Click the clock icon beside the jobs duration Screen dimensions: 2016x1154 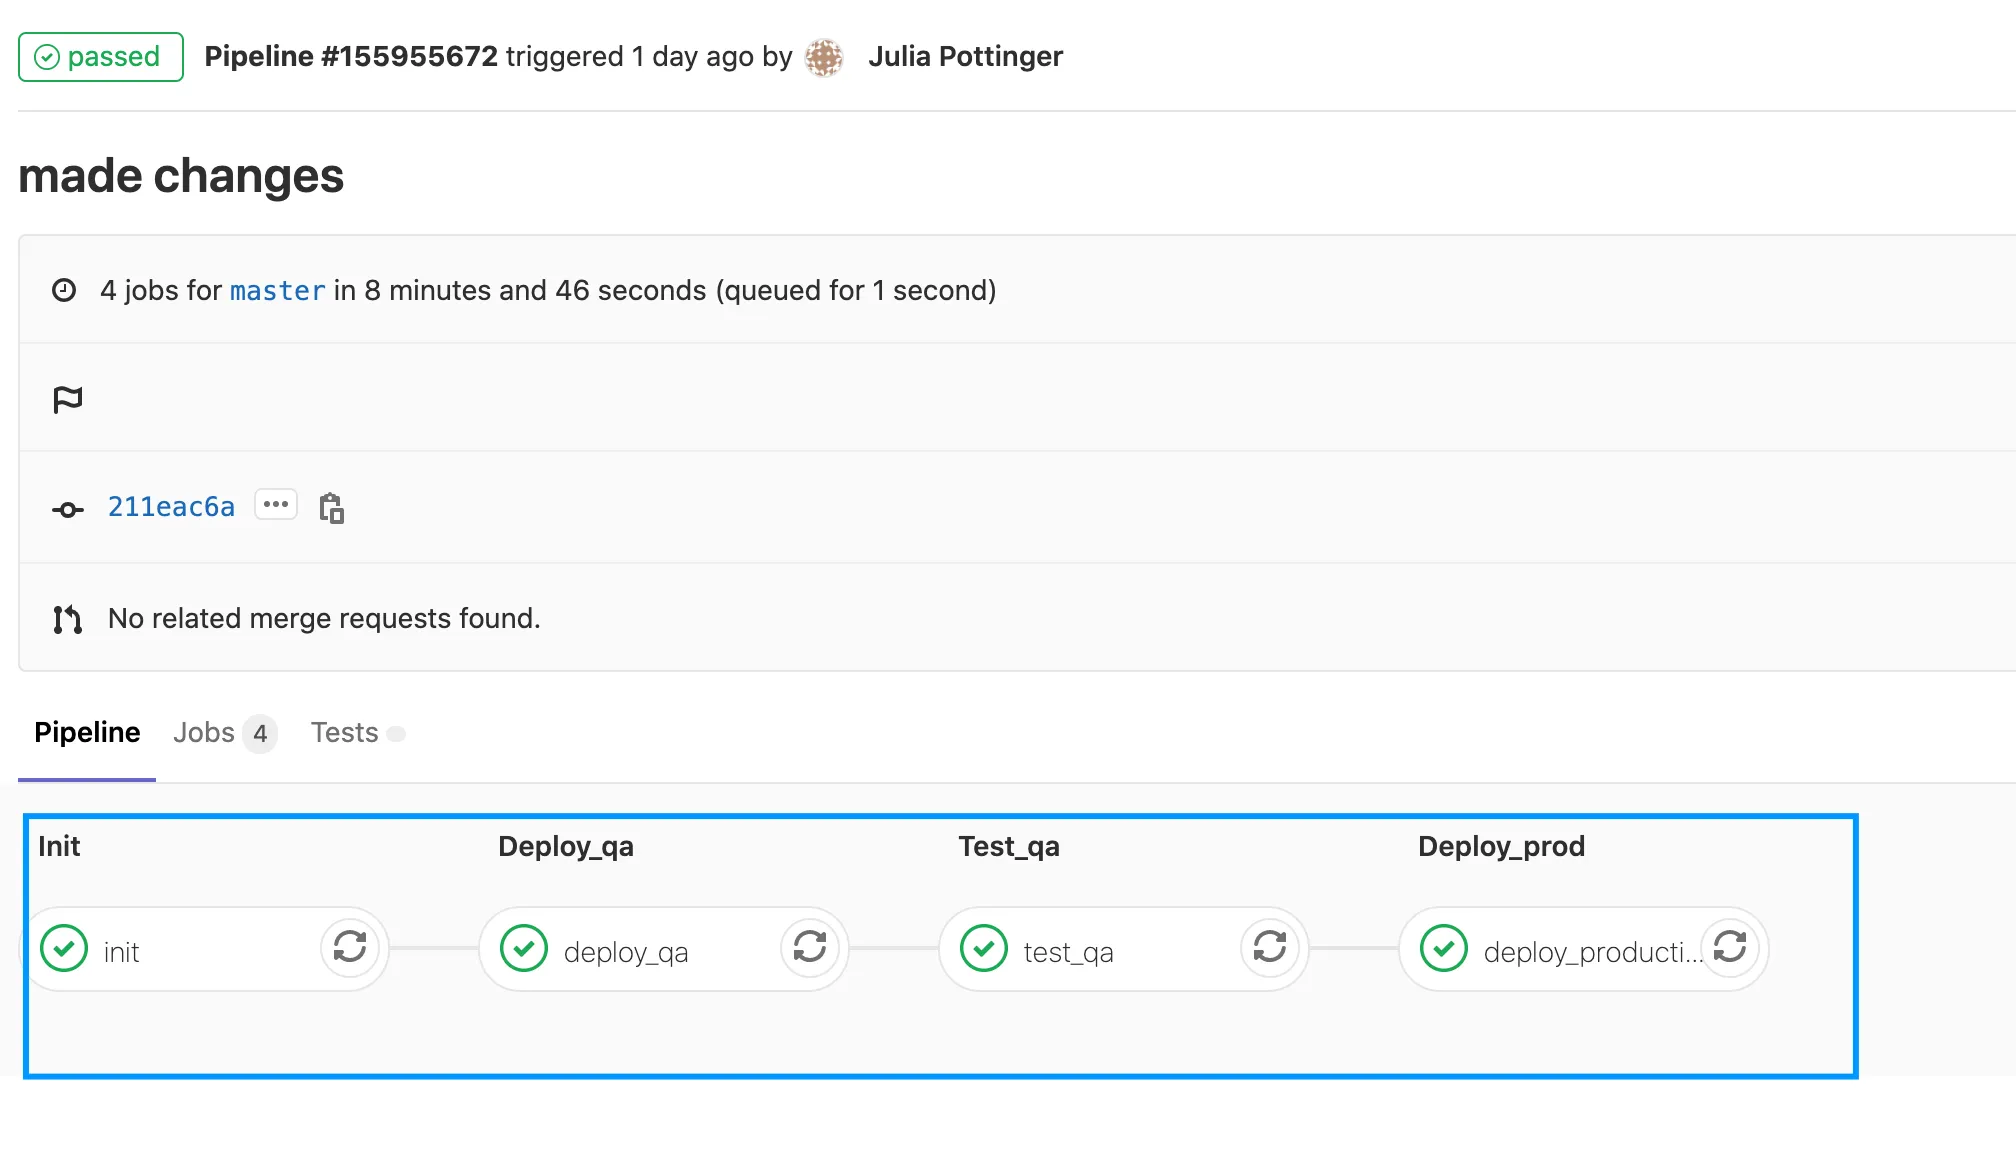coord(64,290)
